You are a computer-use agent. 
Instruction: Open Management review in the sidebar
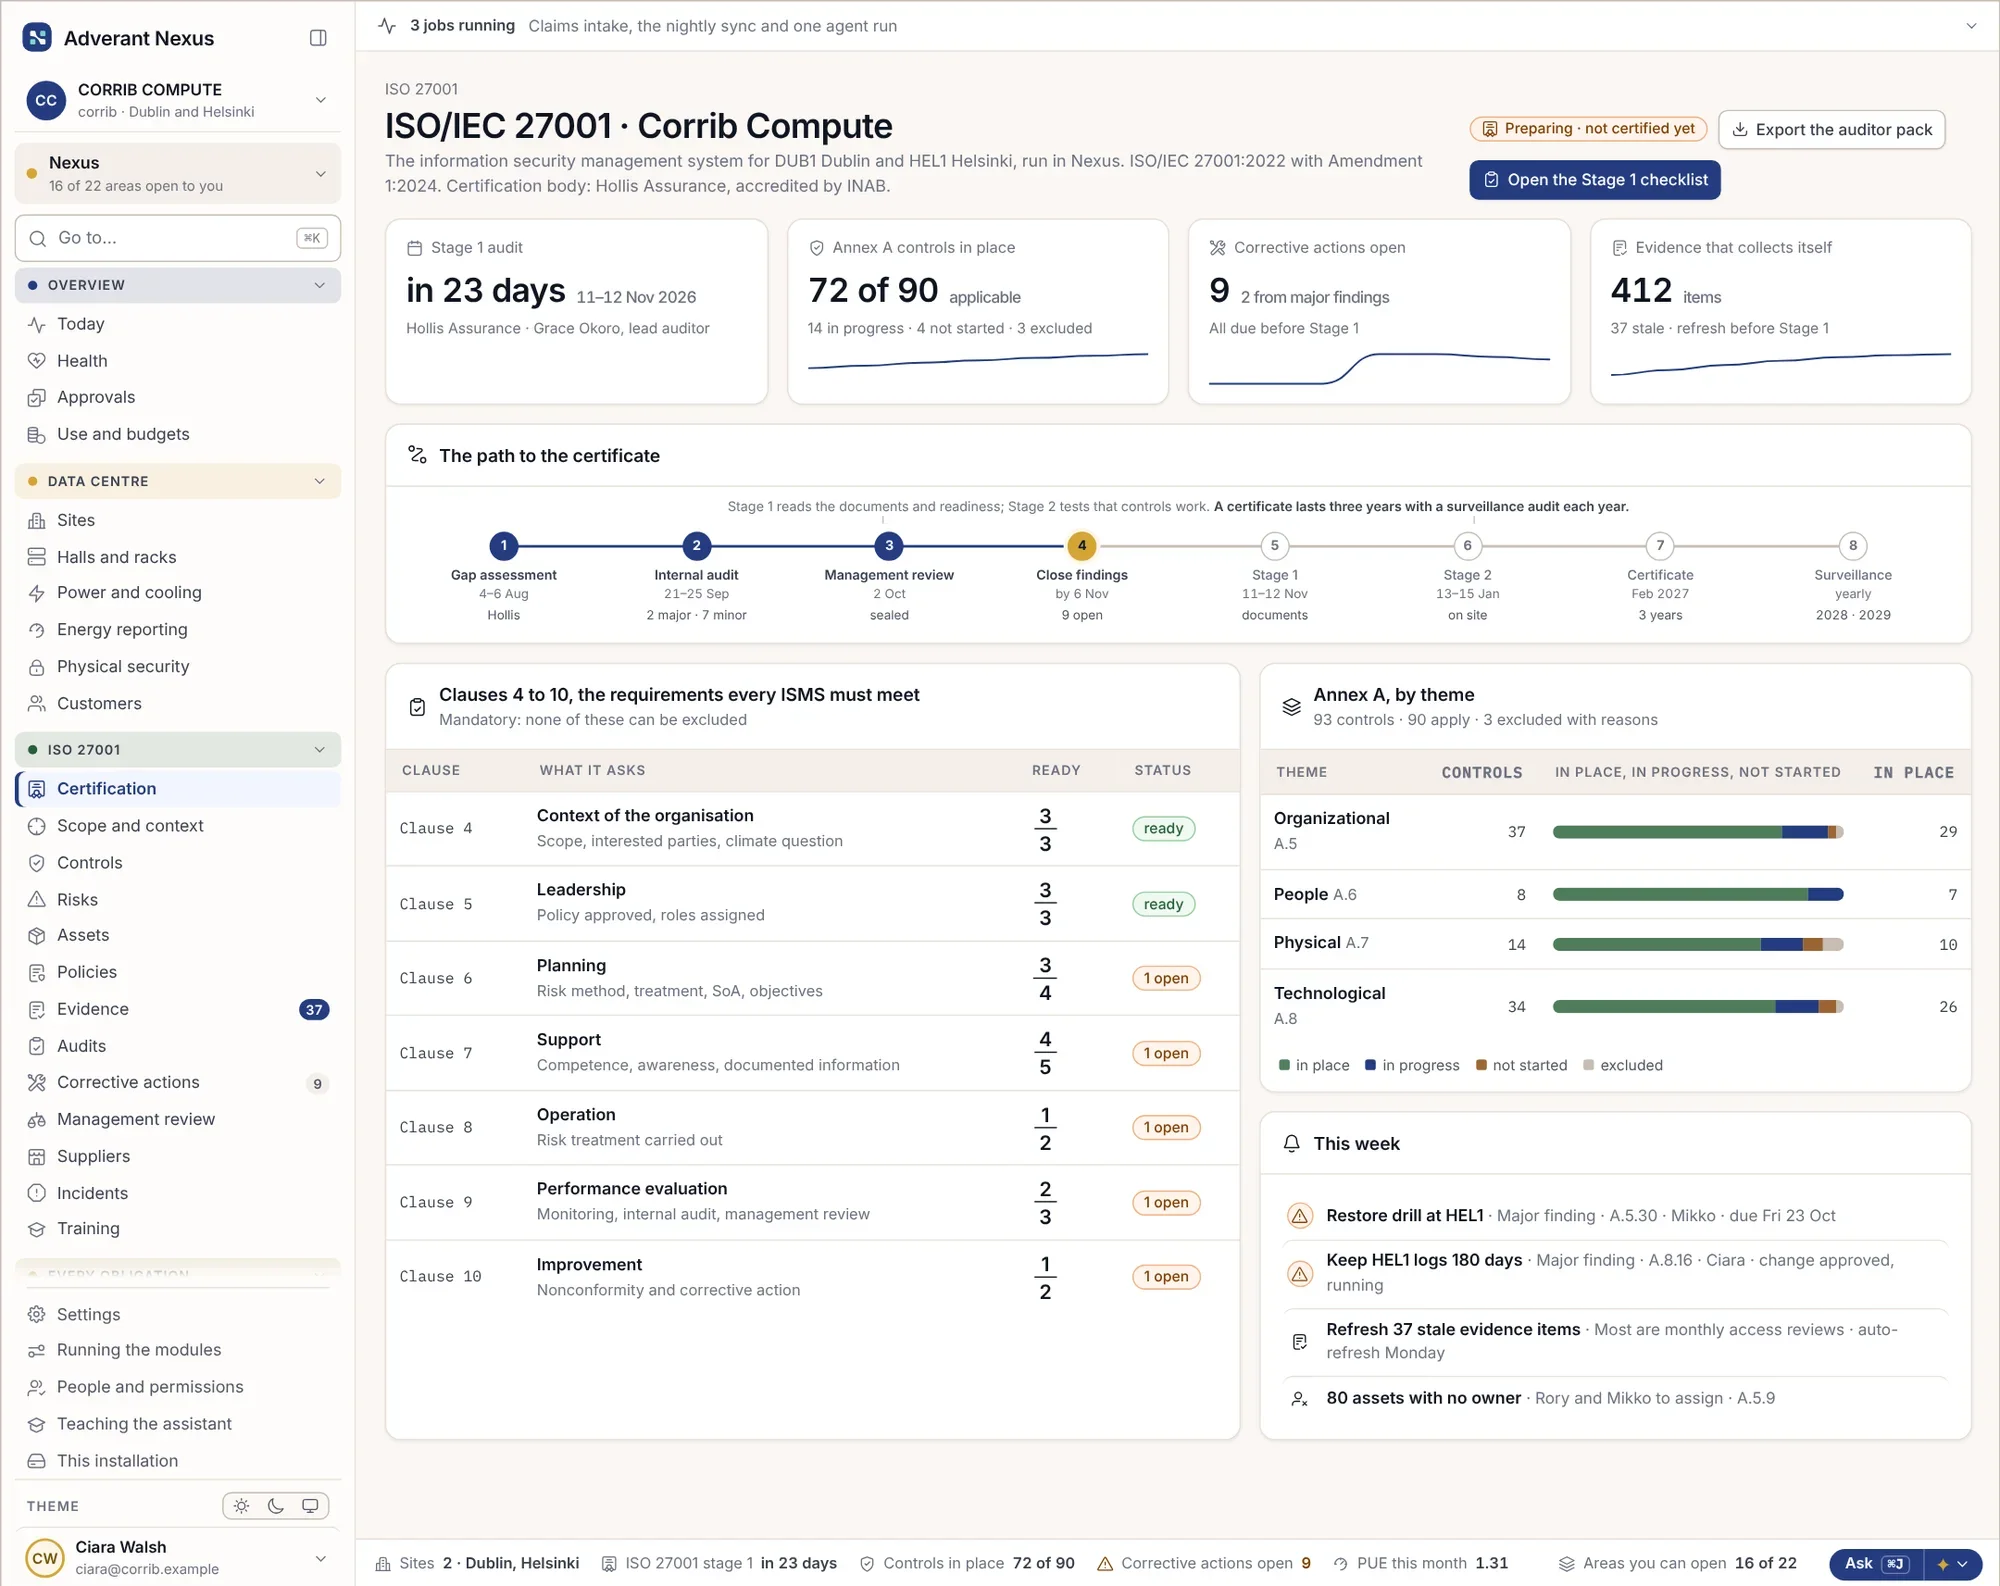coord(178,1119)
